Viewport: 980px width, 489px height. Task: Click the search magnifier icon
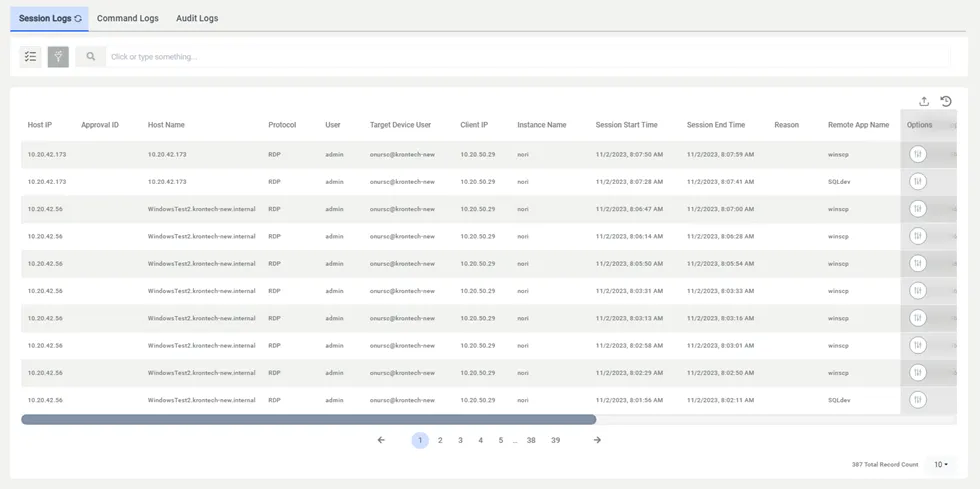coord(91,57)
